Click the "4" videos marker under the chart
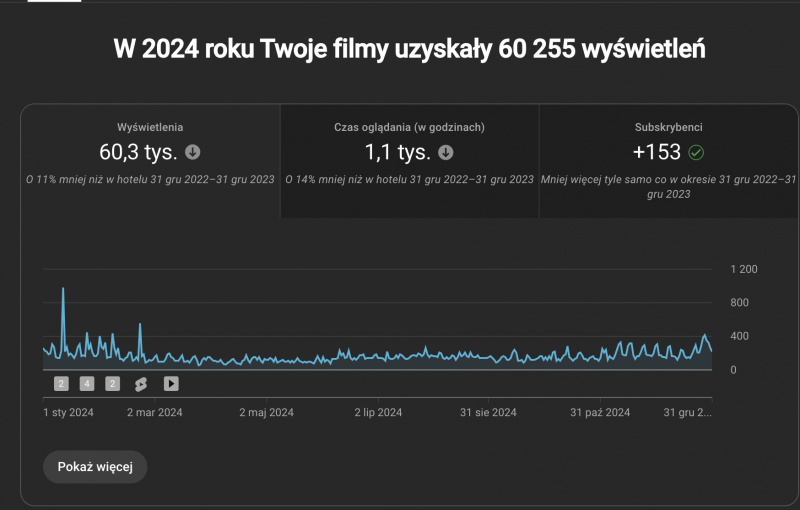Screen dimensions: 800x510 pos(87,383)
